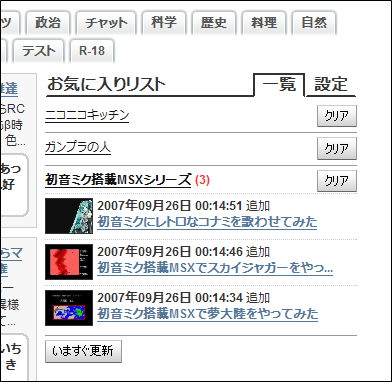Select the 科学 category tab
The image size is (392, 382).
click(164, 23)
